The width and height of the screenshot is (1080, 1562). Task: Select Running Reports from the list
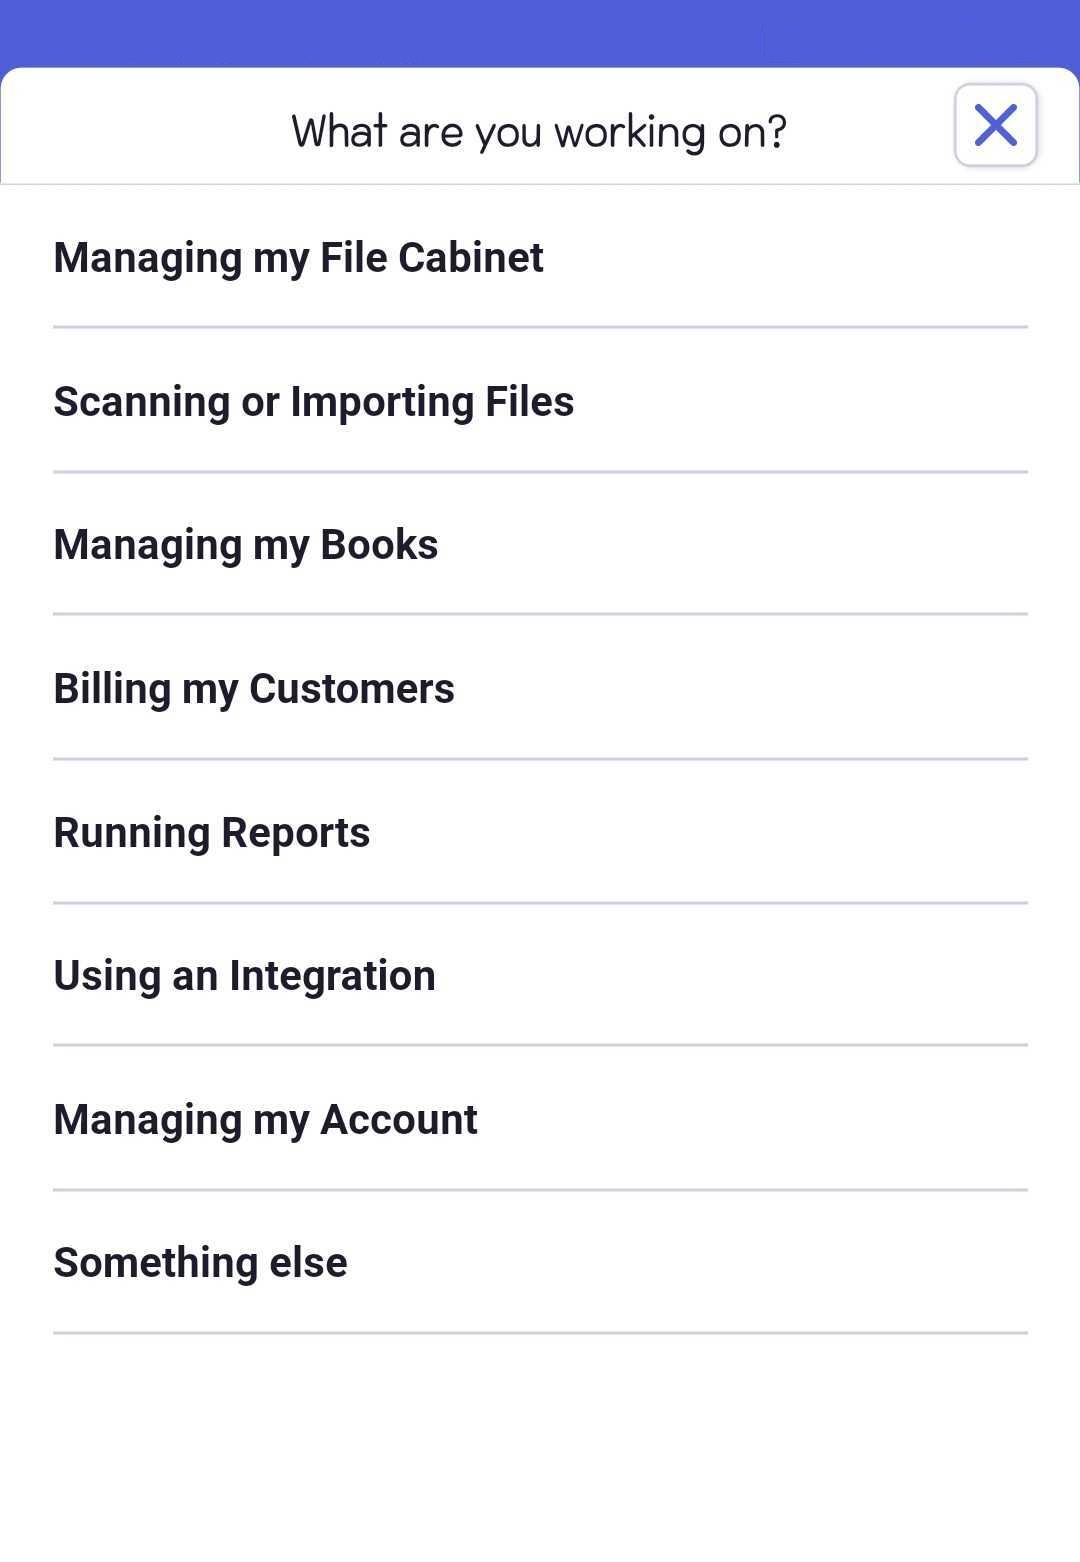(x=540, y=832)
